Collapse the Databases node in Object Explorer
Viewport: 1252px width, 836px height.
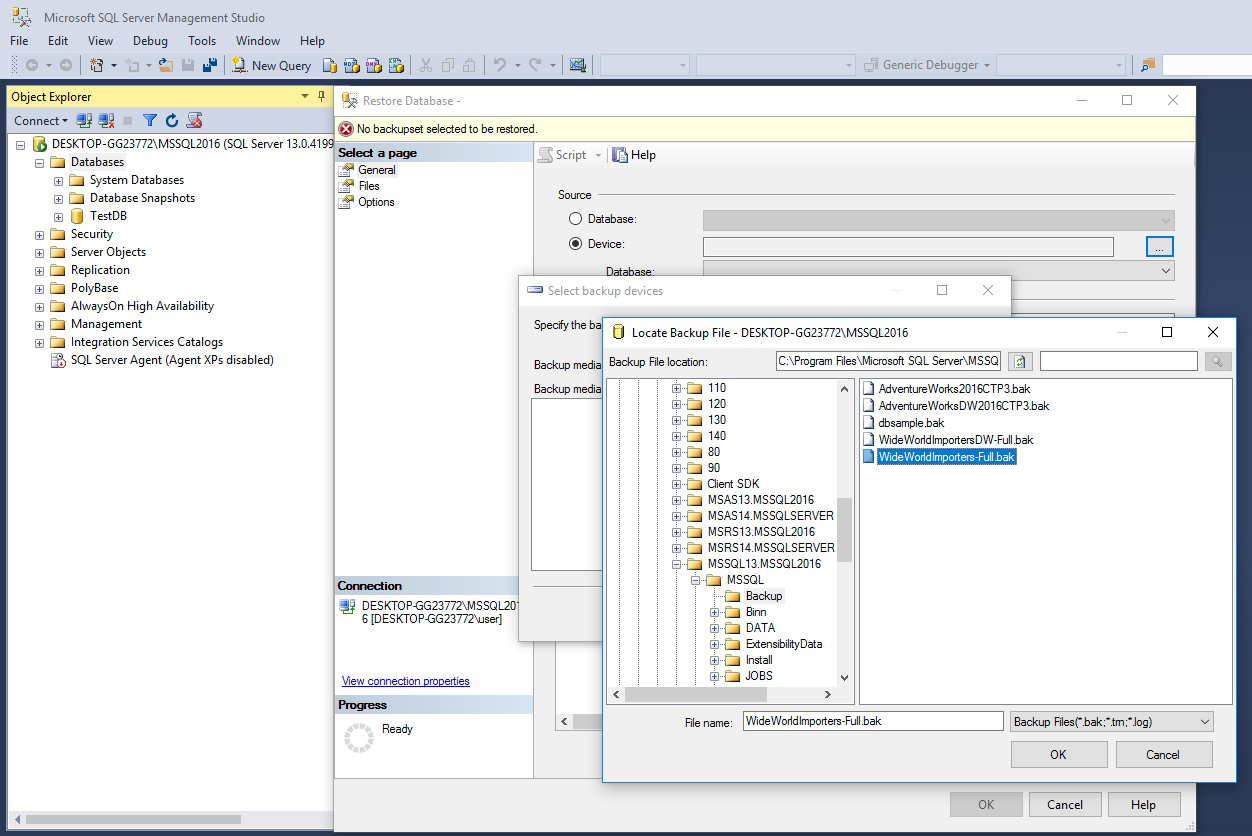(x=39, y=163)
